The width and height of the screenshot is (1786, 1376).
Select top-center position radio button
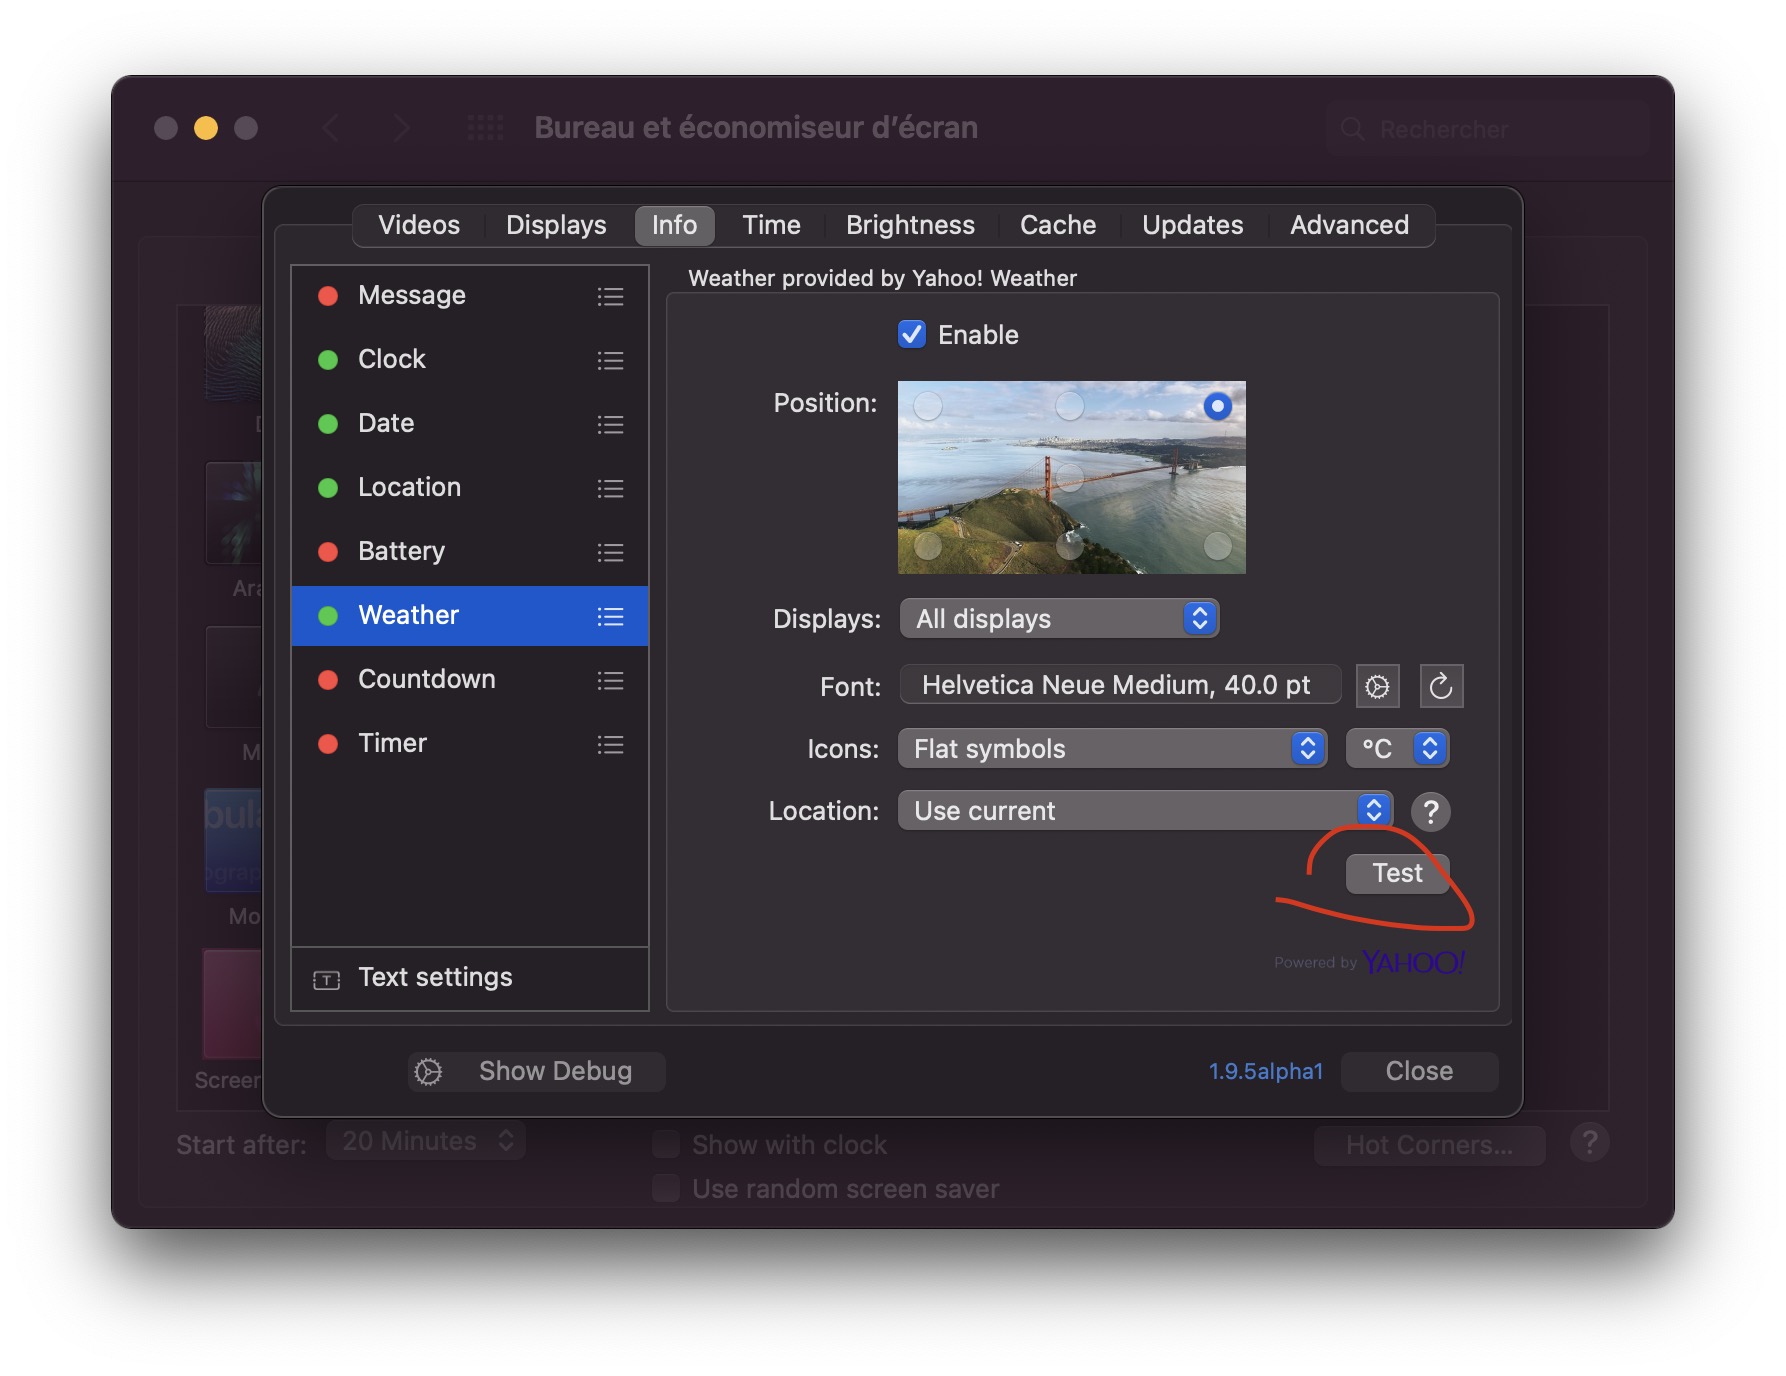click(1070, 406)
